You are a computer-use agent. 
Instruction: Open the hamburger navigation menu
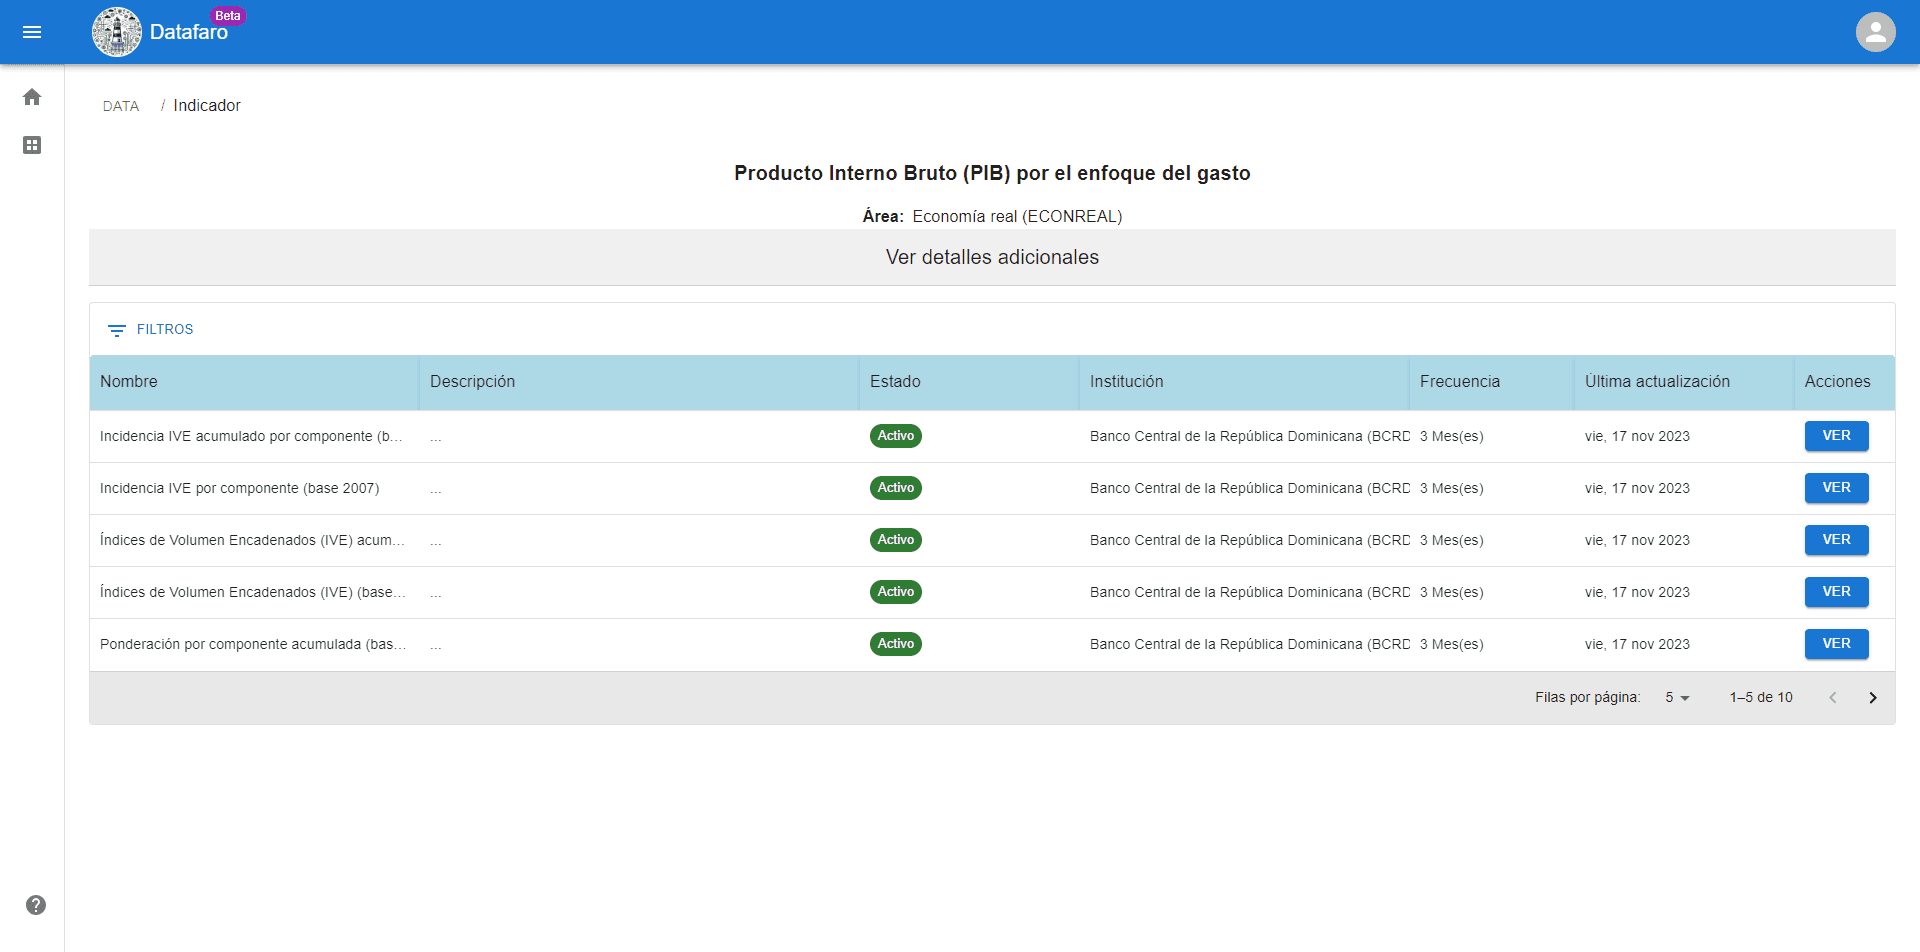click(x=32, y=32)
